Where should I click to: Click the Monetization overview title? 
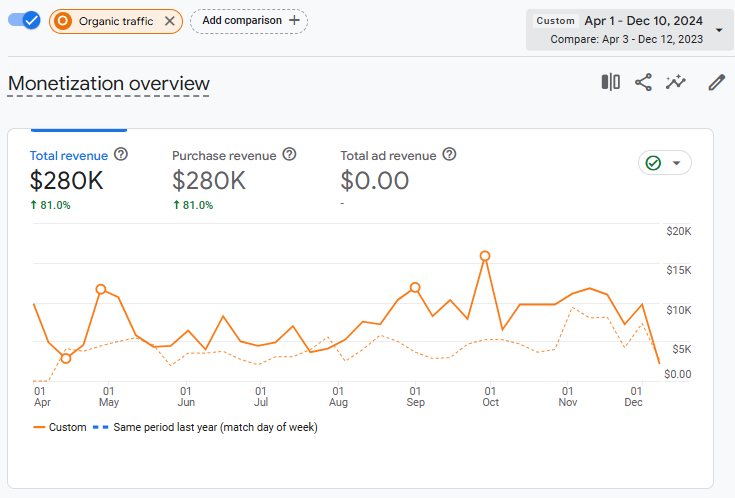coord(109,84)
